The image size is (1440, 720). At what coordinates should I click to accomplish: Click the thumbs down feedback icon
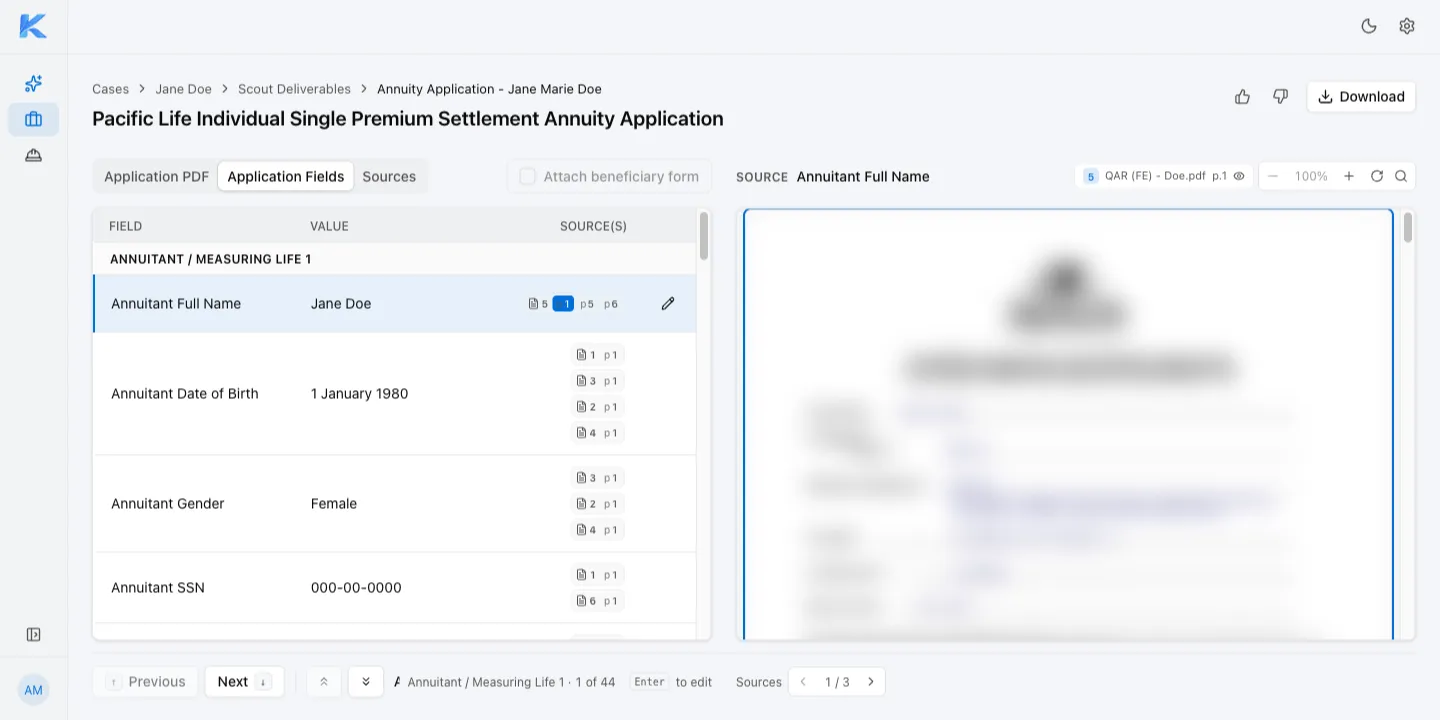pyautogui.click(x=1280, y=96)
